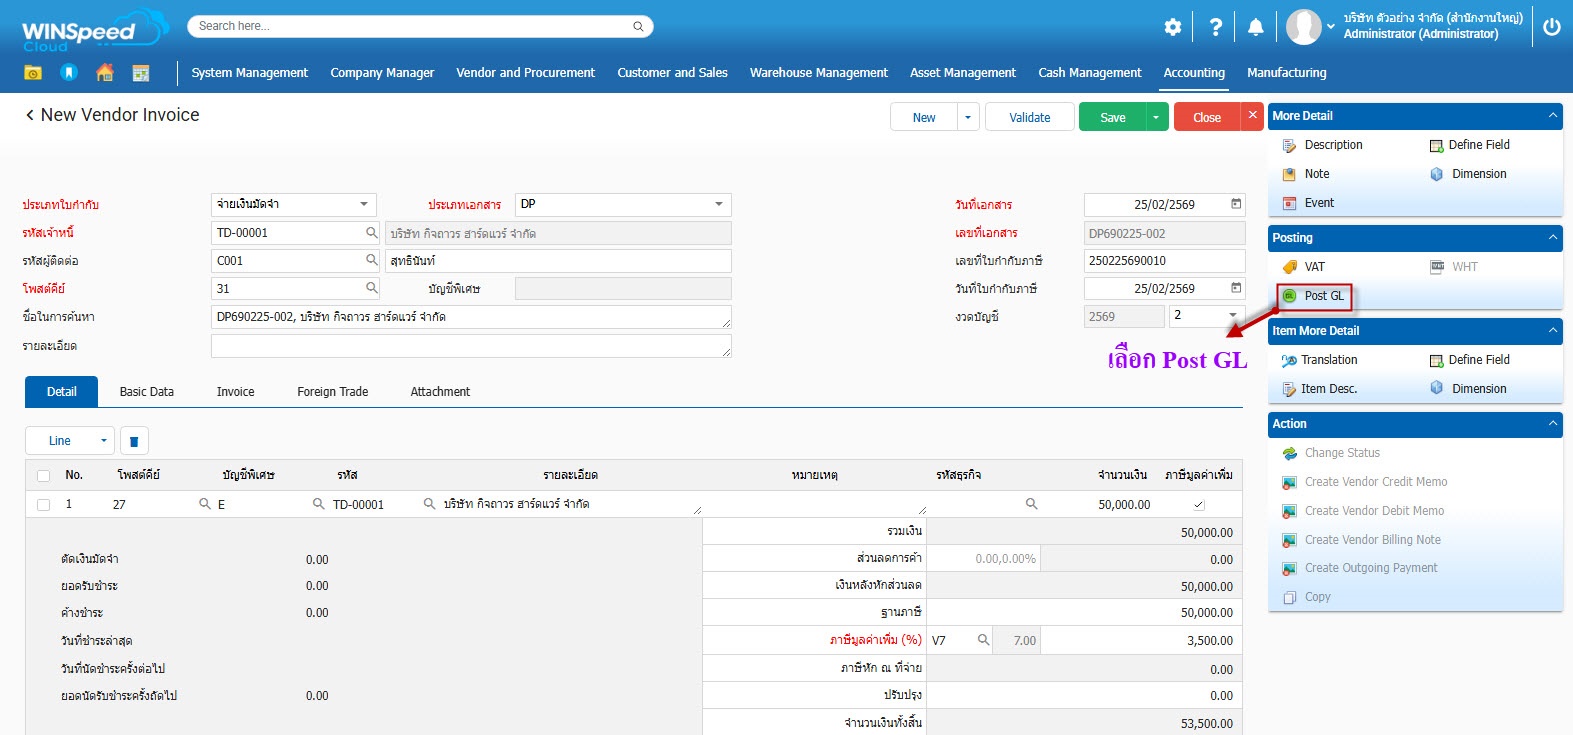Click the home icon in the toolbar

click(105, 73)
